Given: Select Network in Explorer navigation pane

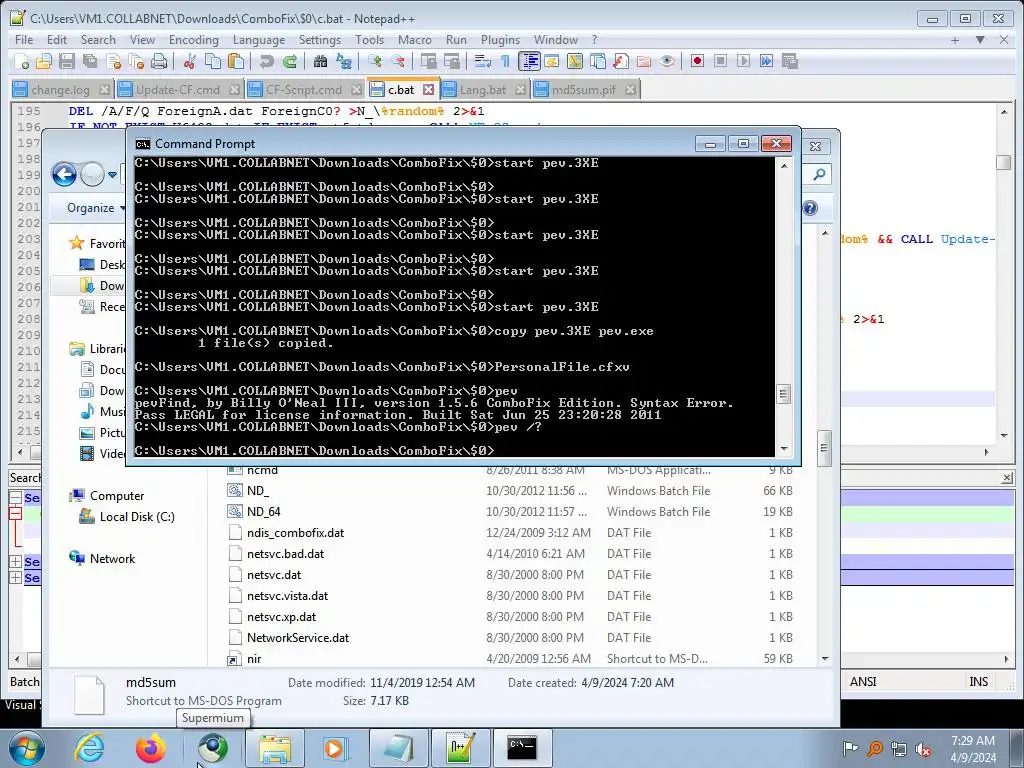Looking at the screenshot, I should tap(103, 558).
